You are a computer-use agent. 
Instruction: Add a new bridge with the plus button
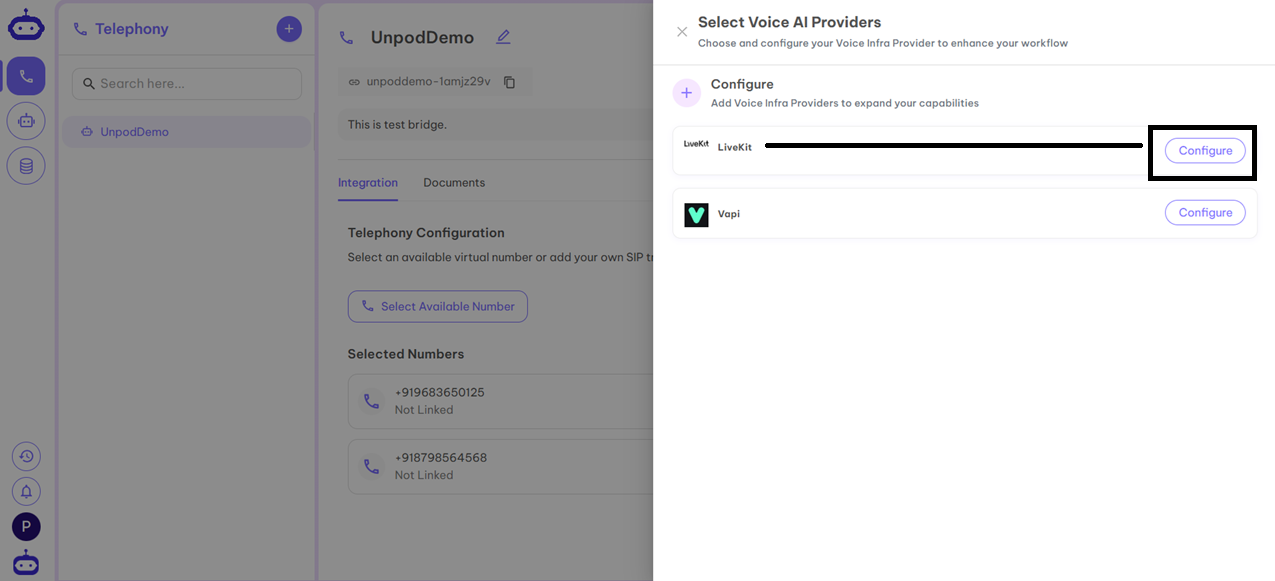pos(288,28)
